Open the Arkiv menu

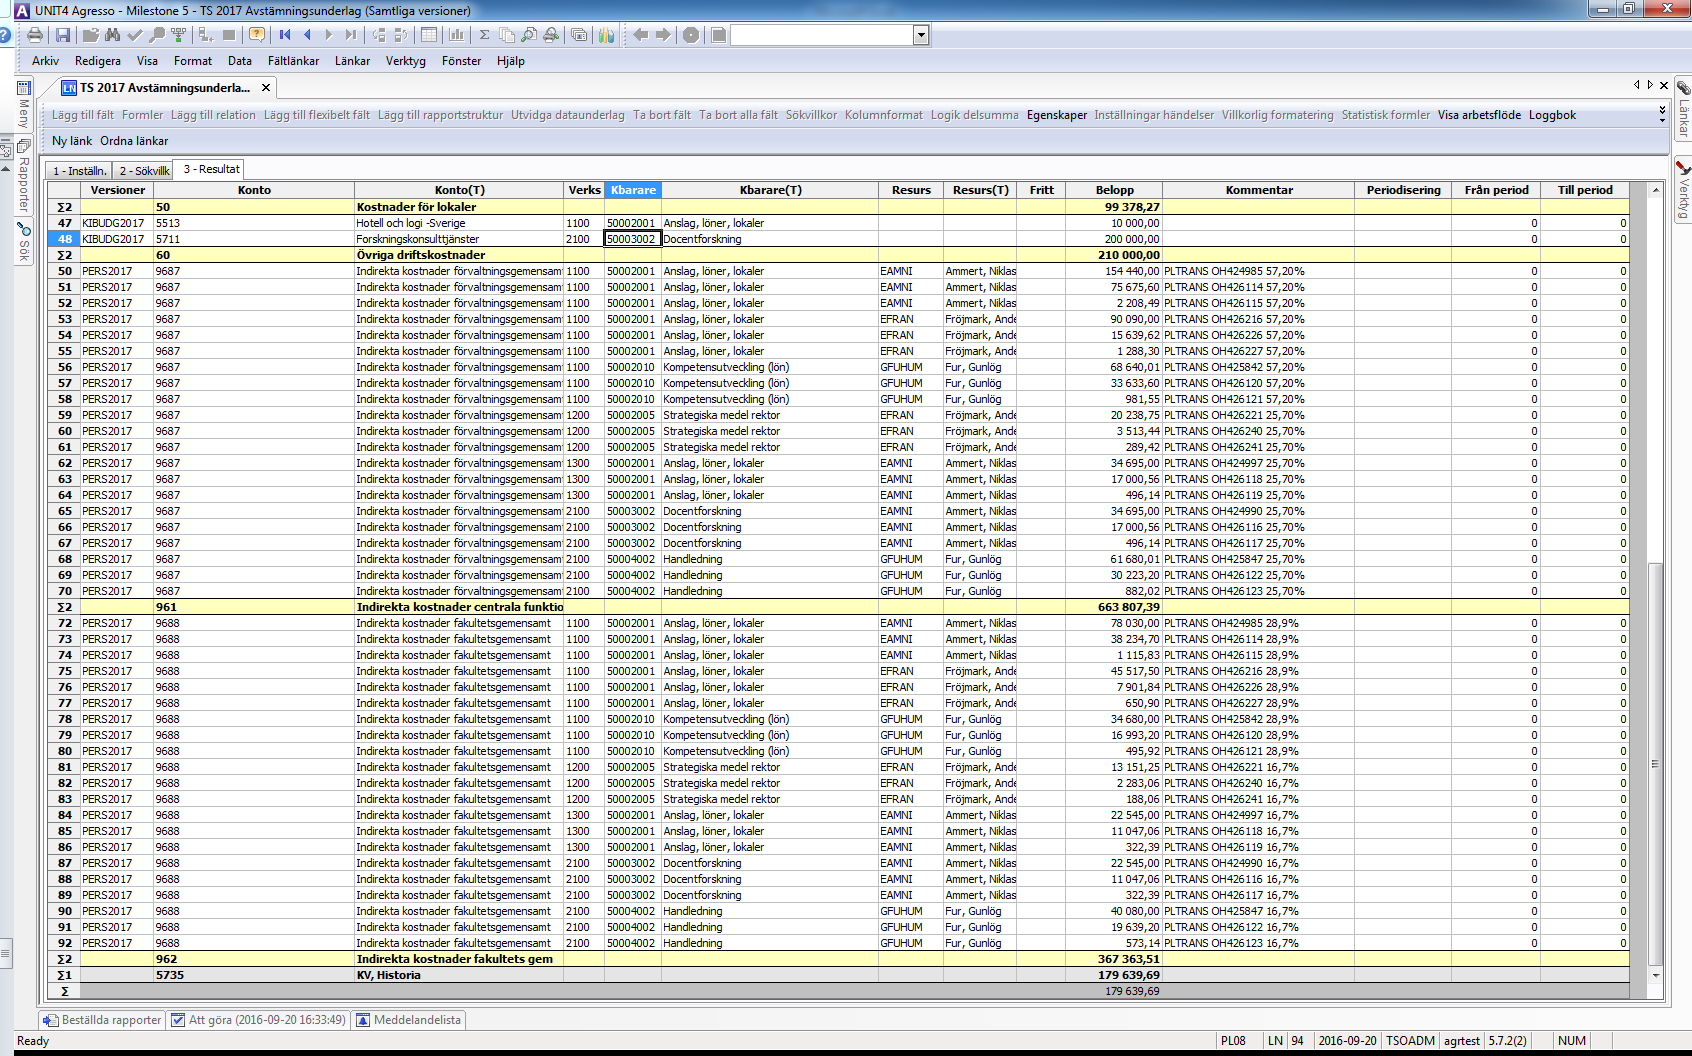45,61
